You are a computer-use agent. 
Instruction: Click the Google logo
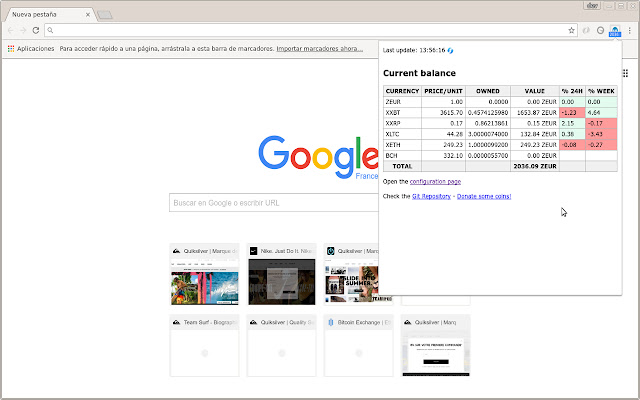(x=318, y=157)
